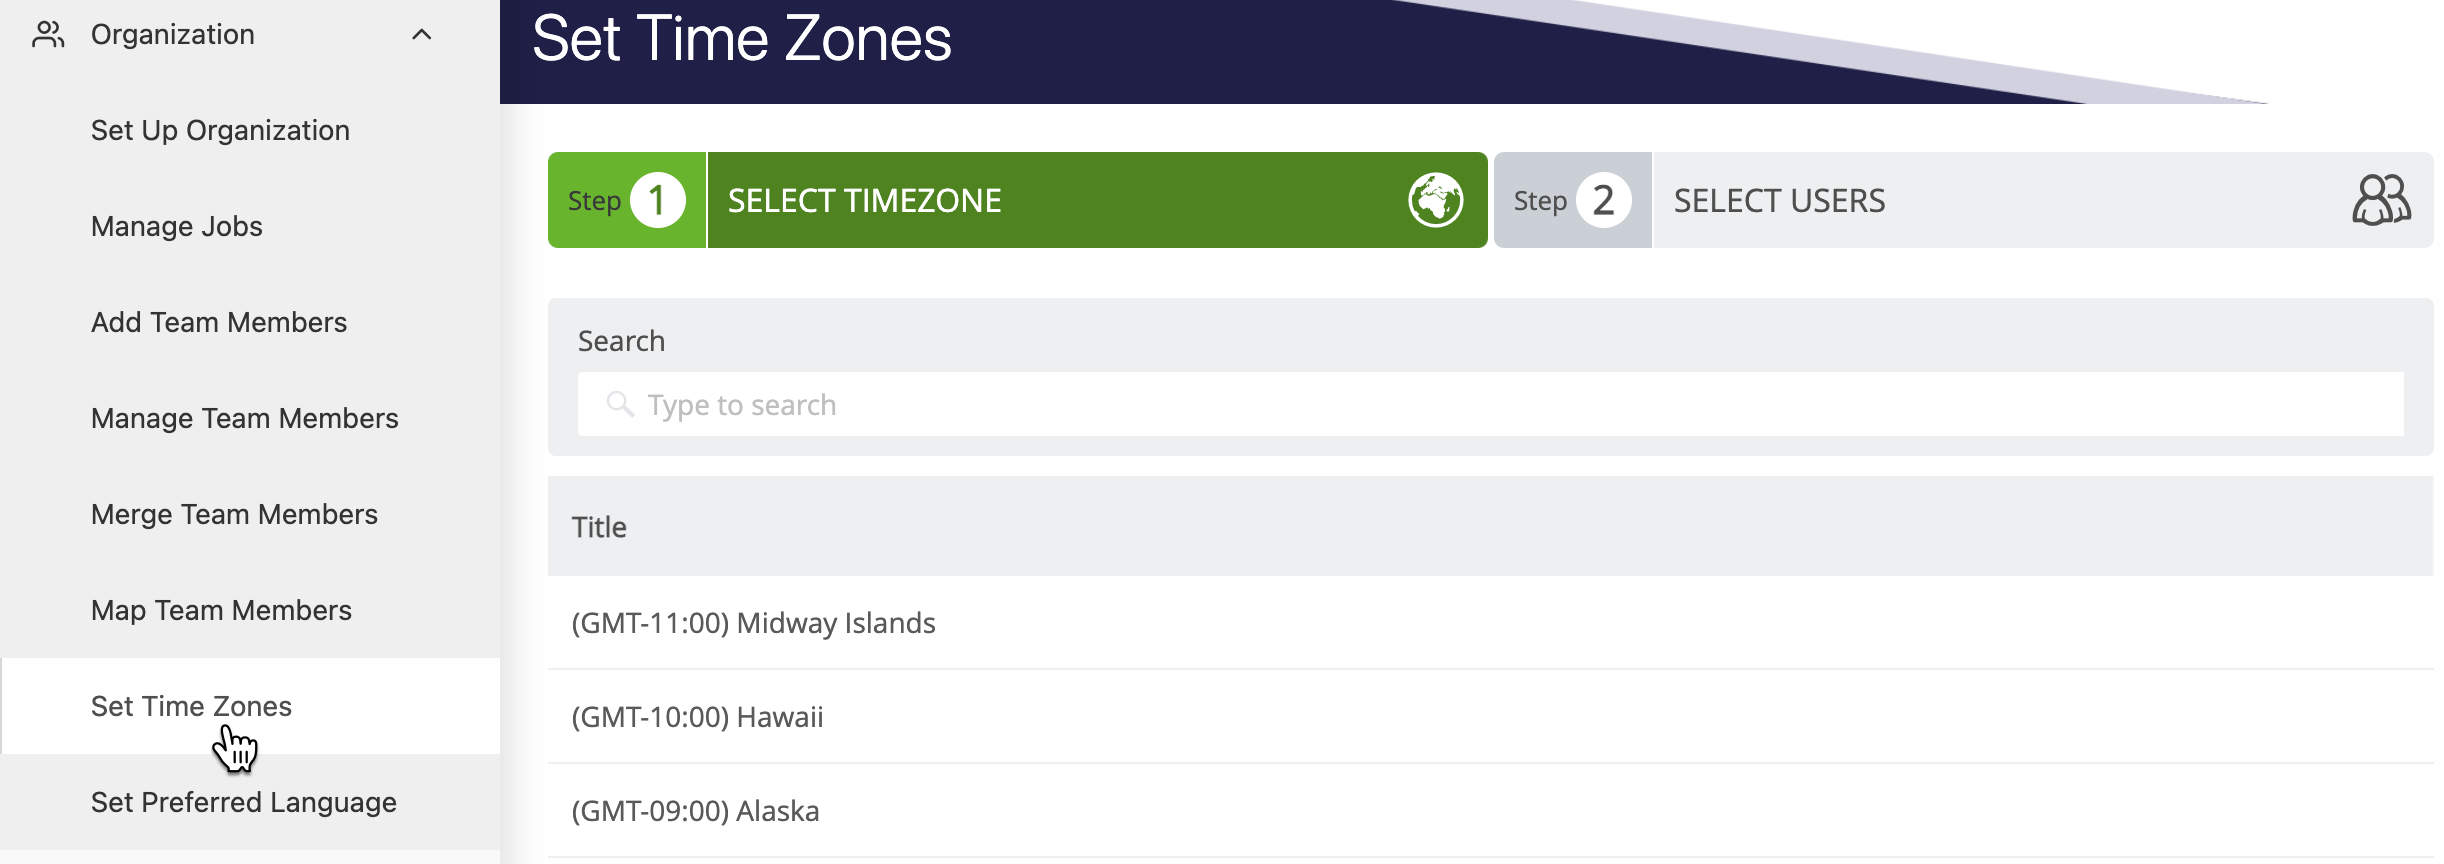Open Set Preferred Language
Viewport: 2444px width, 864px height.
242,801
